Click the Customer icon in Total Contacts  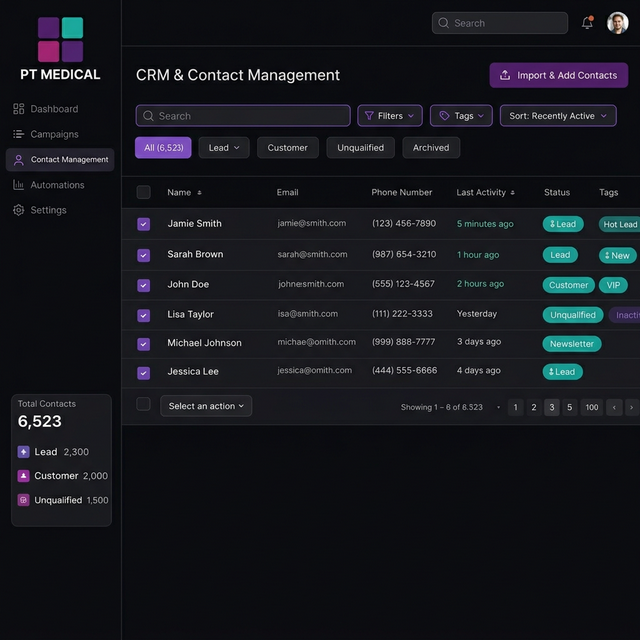[x=23, y=476]
